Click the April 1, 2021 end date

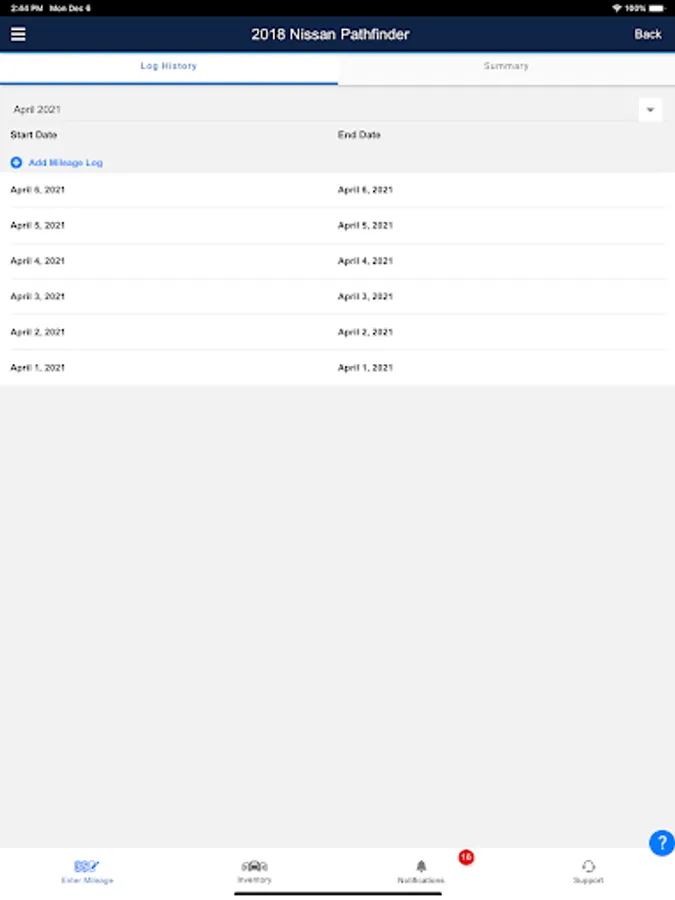pyautogui.click(x=365, y=368)
